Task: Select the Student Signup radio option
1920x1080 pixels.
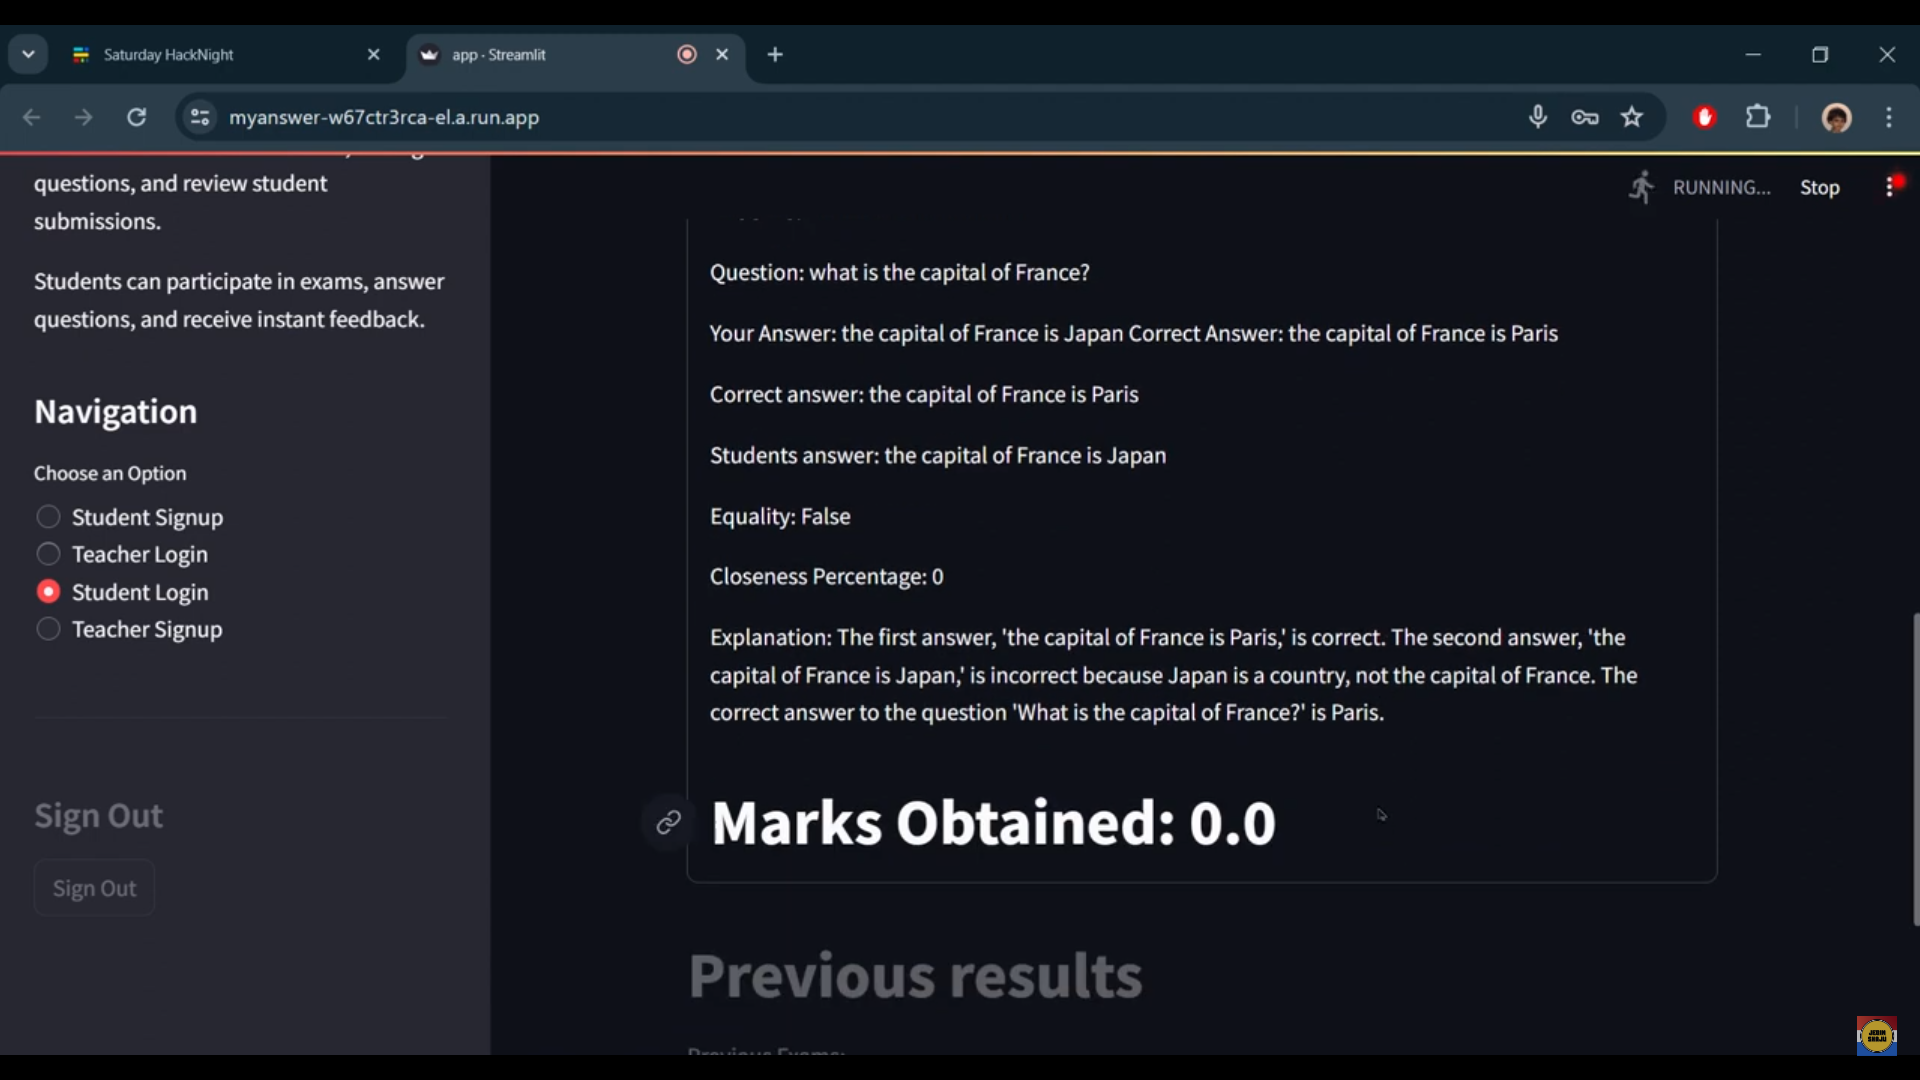Action: click(48, 517)
